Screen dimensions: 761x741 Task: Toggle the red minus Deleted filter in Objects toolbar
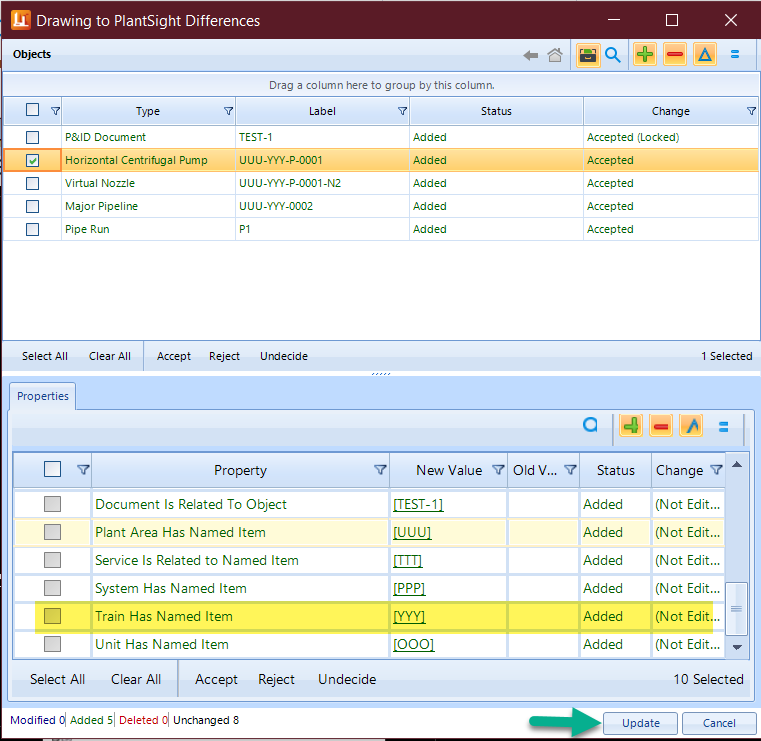pyautogui.click(x=675, y=54)
